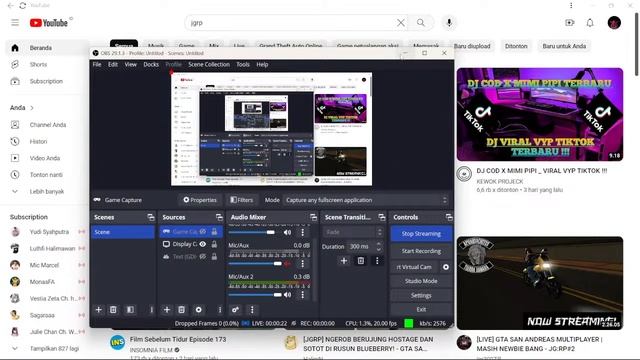Go to YouTube home via logo
The image size is (640, 360).
click(49, 23)
